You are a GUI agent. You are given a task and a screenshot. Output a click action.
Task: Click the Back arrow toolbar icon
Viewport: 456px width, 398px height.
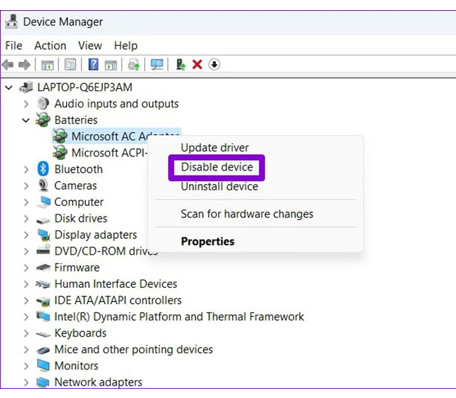pos(8,65)
